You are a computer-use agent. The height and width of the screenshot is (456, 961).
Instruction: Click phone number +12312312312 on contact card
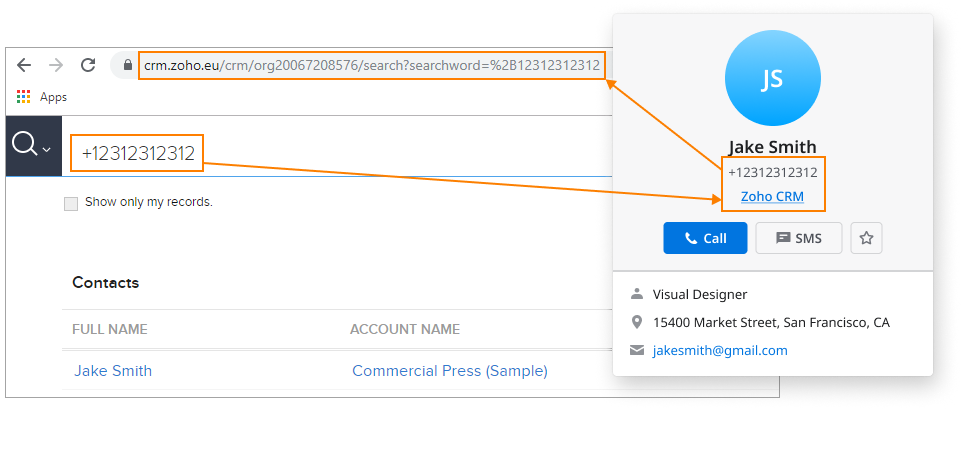pos(773,173)
